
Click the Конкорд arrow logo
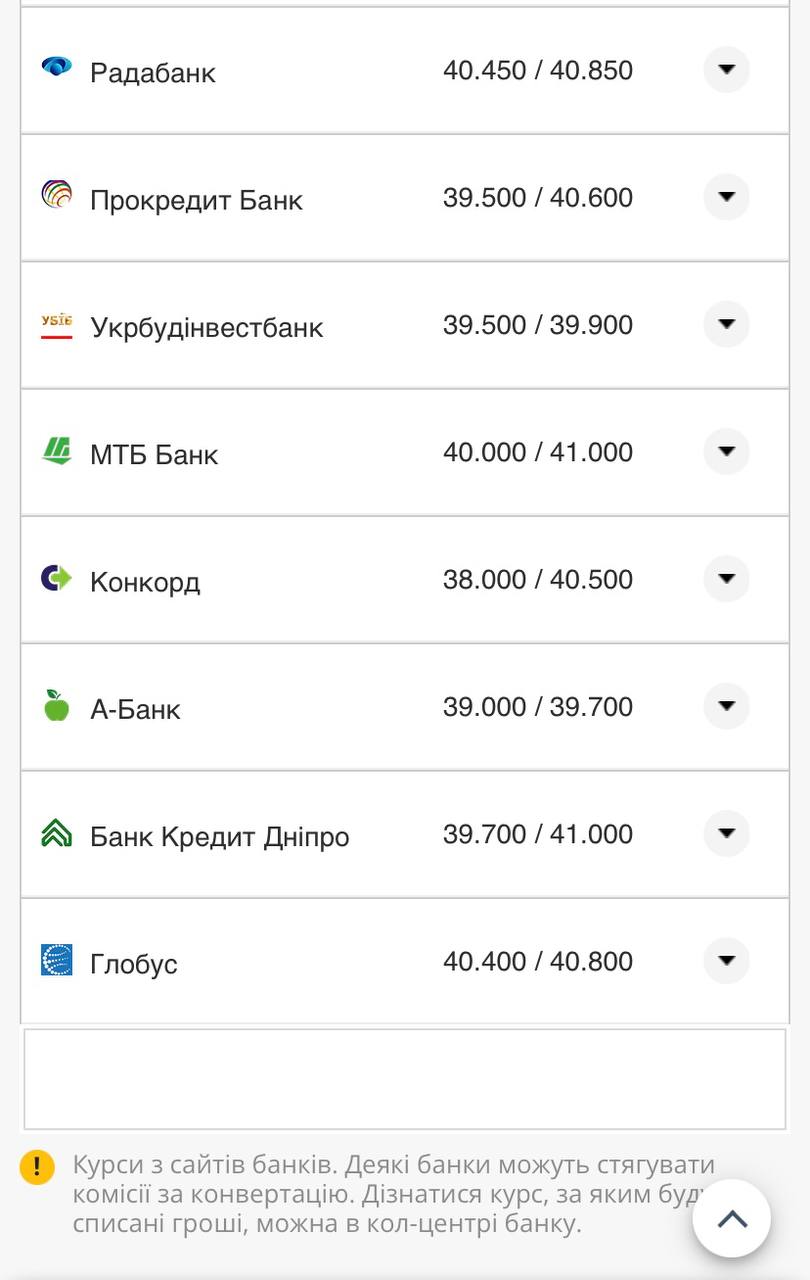(58, 579)
